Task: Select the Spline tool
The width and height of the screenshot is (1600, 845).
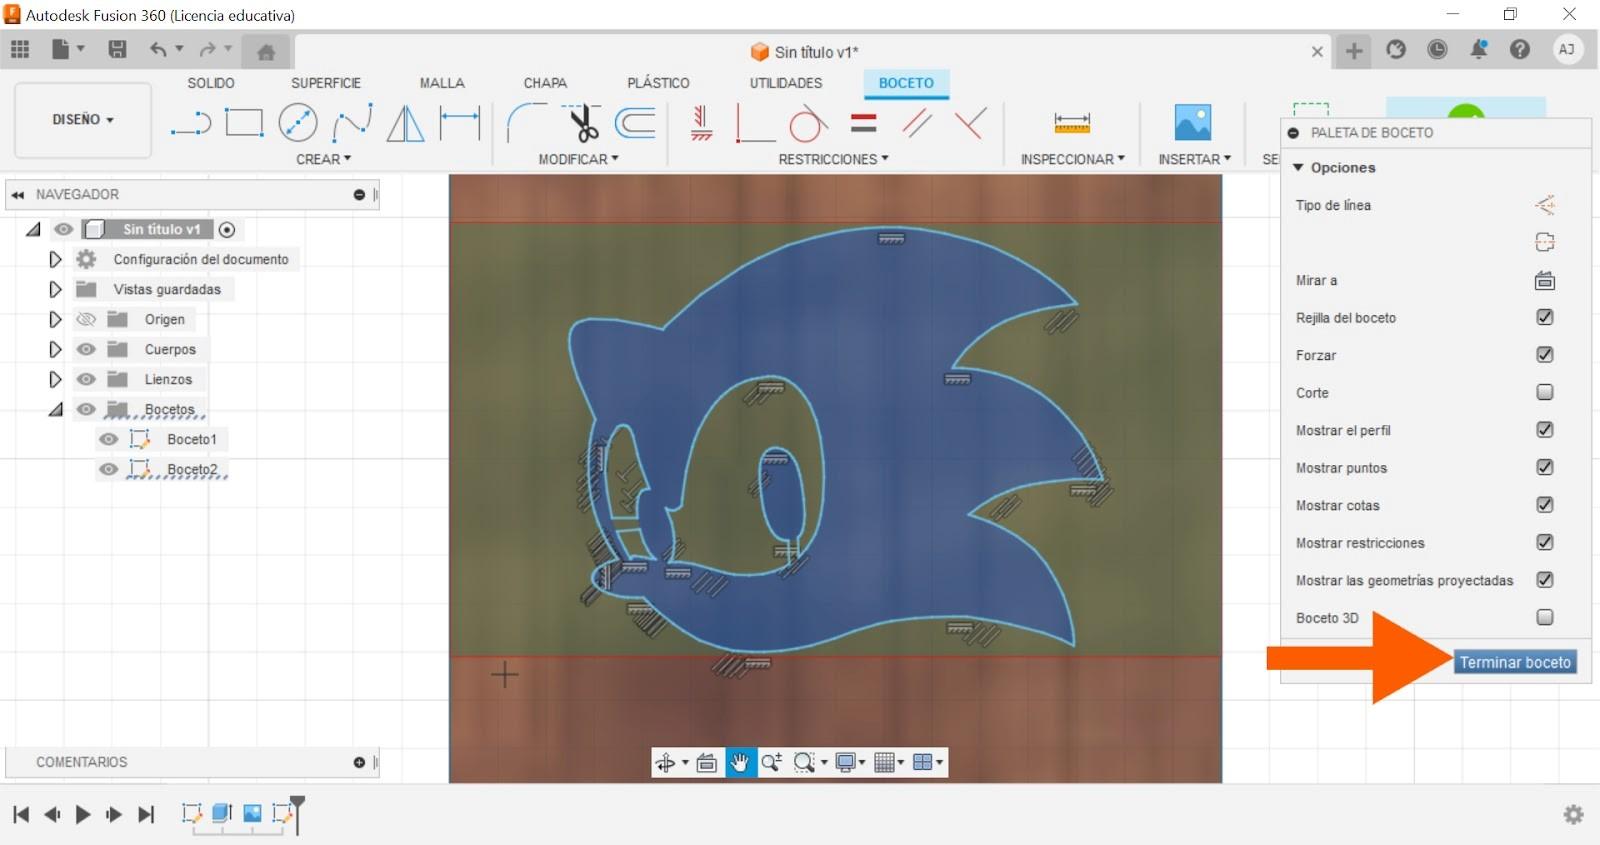Action: pos(352,123)
